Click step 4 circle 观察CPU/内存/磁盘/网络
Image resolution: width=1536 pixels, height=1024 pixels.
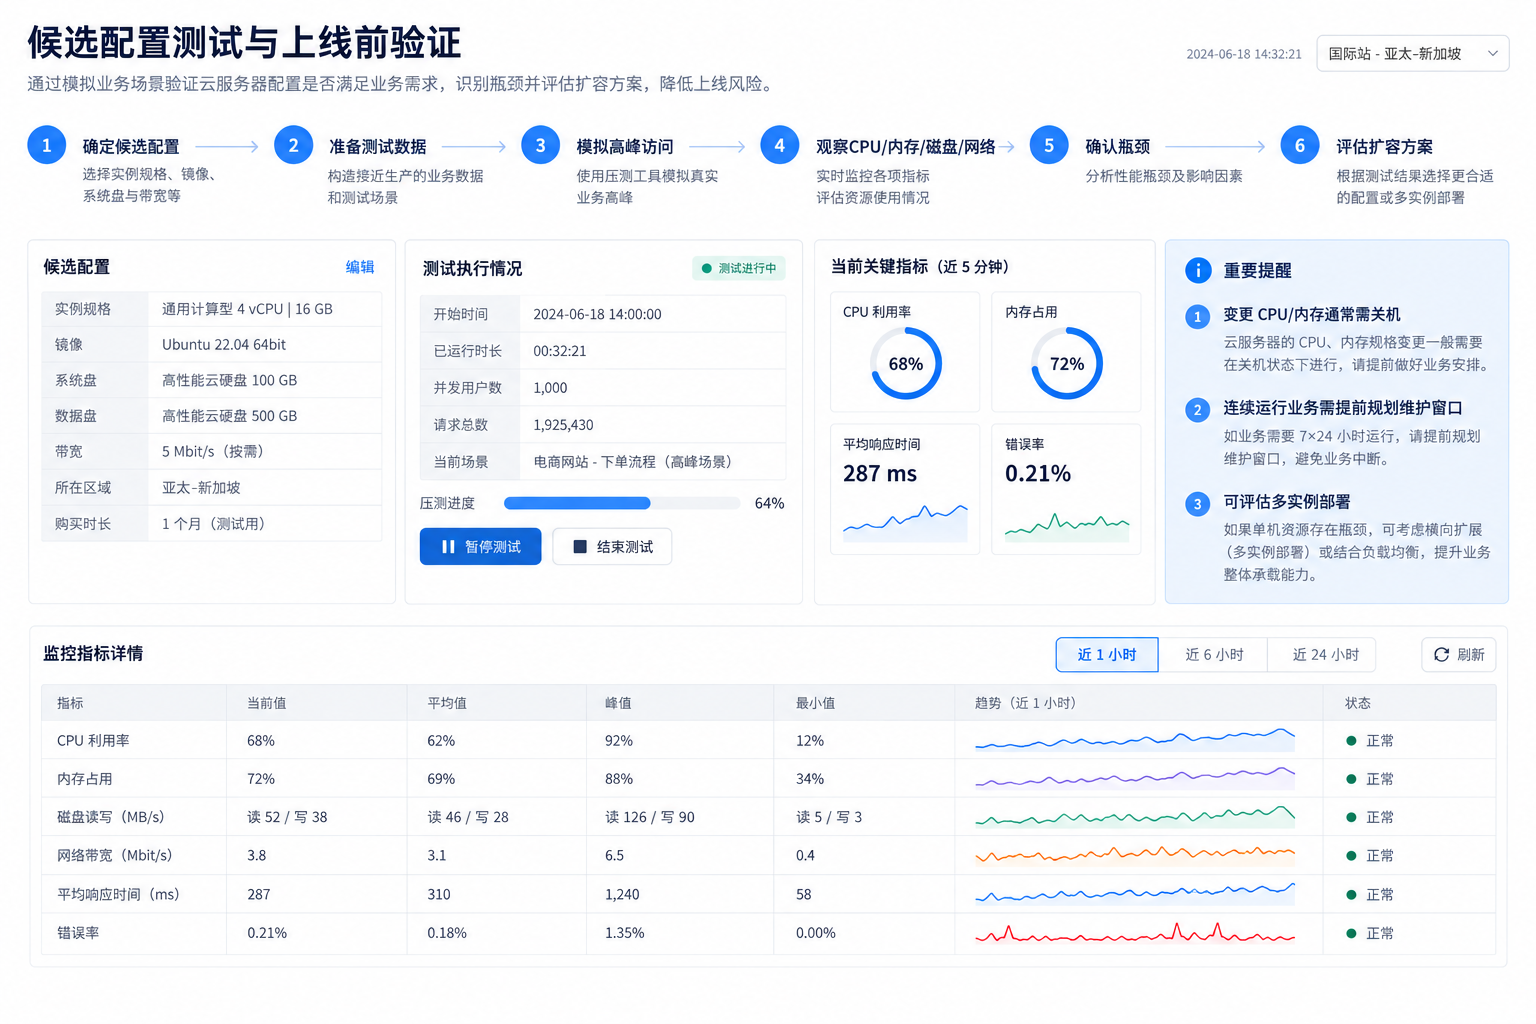[779, 145]
